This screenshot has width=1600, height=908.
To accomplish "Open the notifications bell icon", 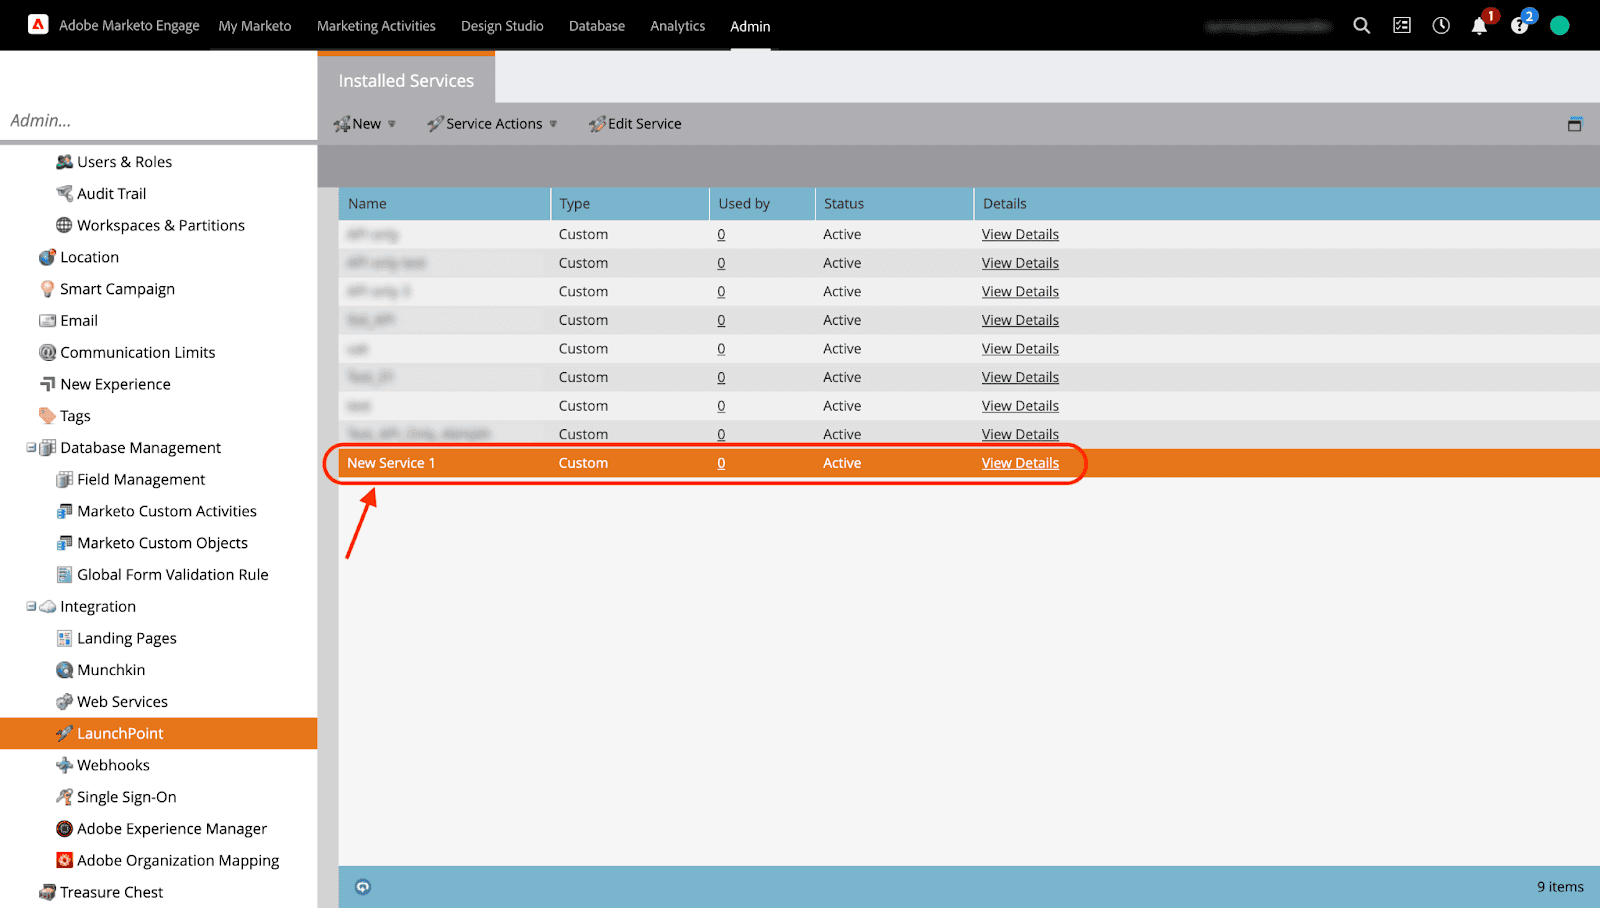I will pyautogui.click(x=1479, y=26).
